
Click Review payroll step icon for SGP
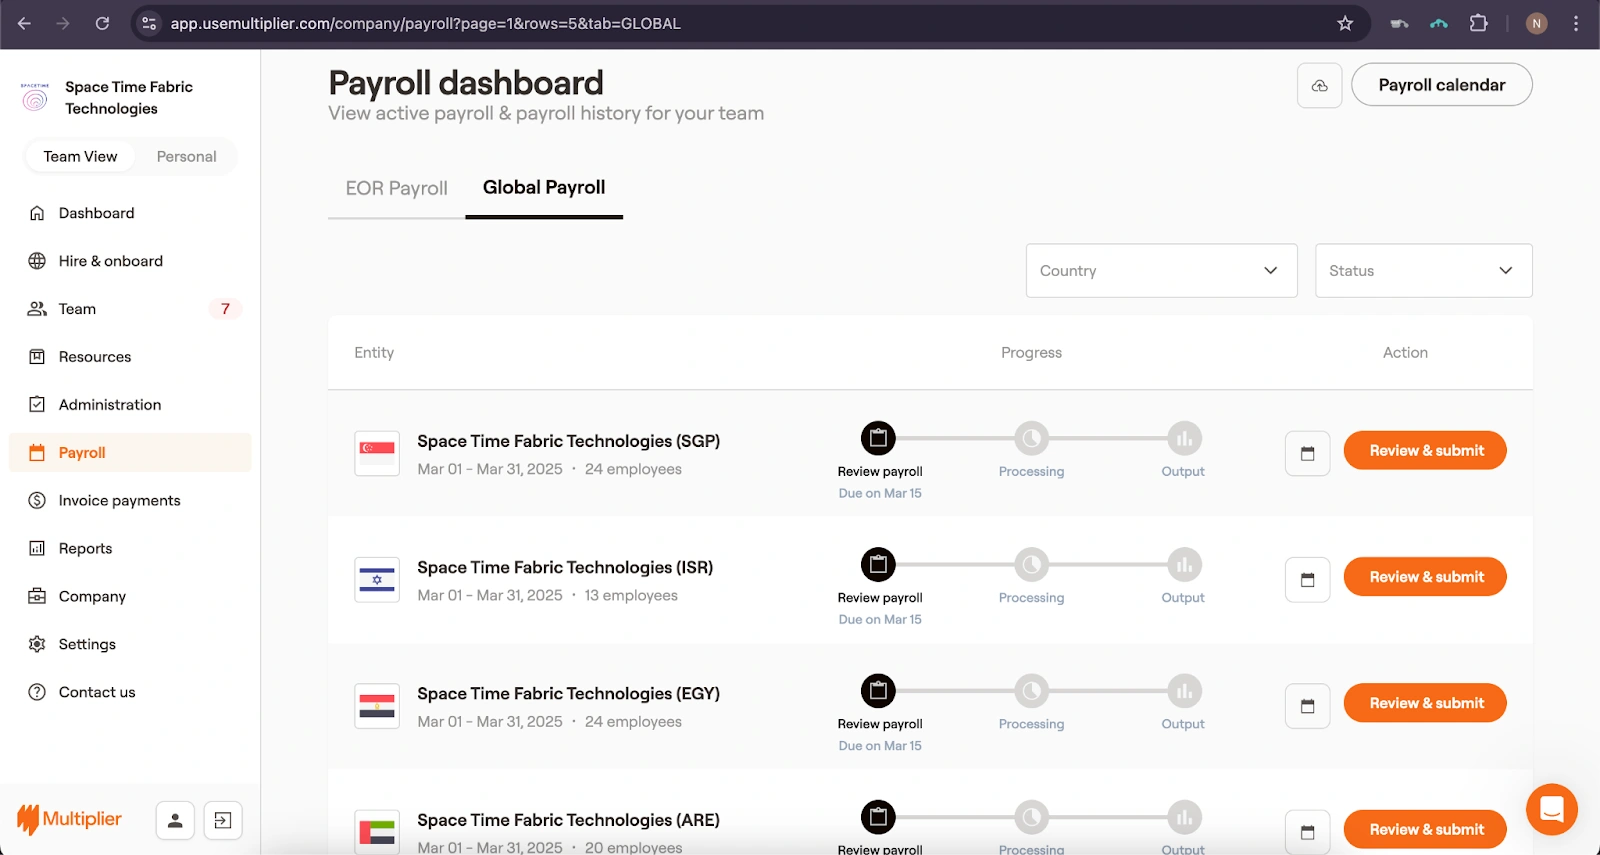pos(878,438)
